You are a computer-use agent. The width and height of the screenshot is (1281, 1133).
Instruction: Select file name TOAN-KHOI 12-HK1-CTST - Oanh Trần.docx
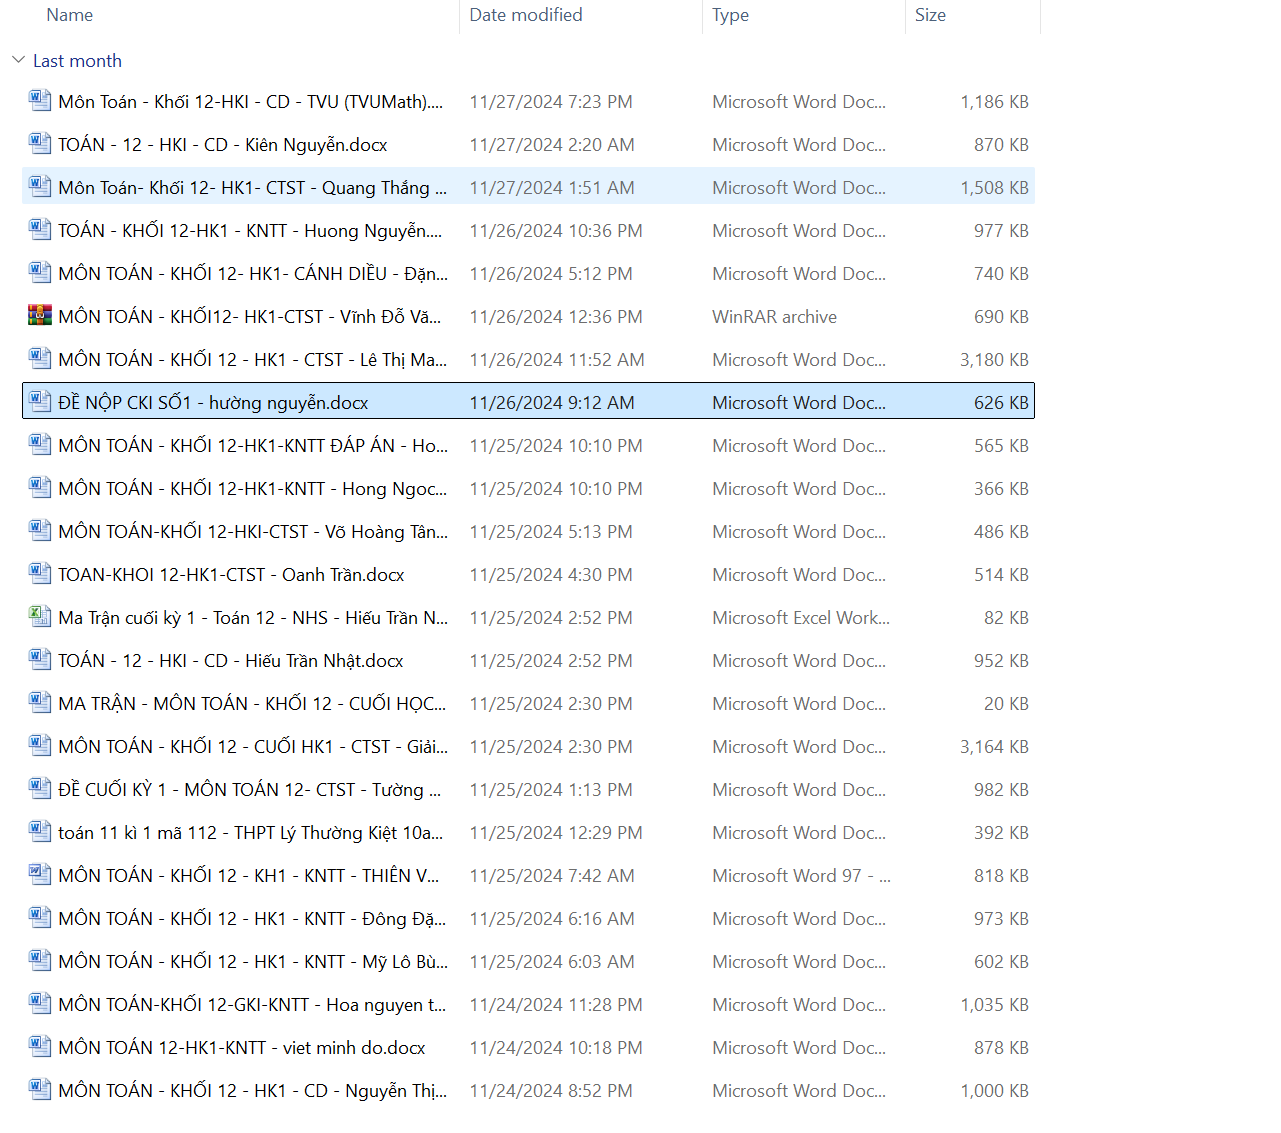[x=231, y=575]
